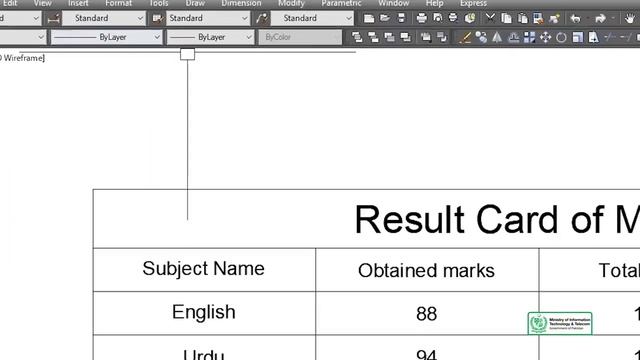This screenshot has width=640, height=360.
Task: Open the Block Editor icon
Action: click(x=554, y=18)
